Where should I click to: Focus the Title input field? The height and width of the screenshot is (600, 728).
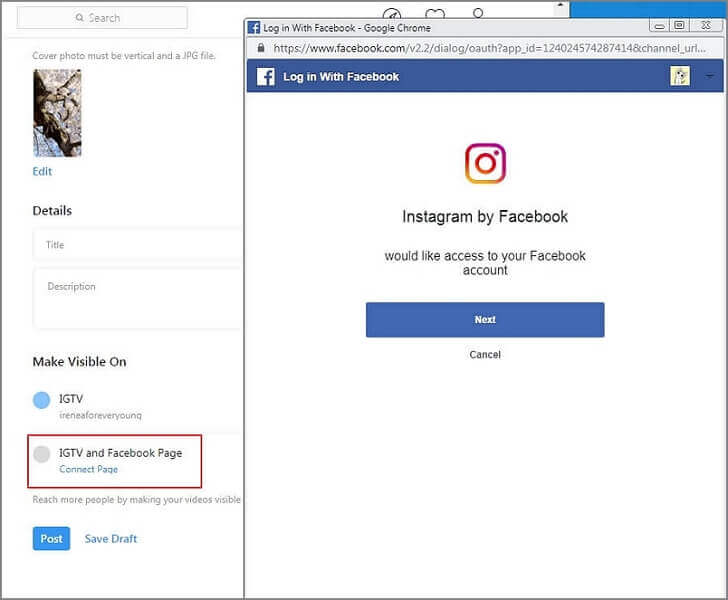tap(137, 245)
